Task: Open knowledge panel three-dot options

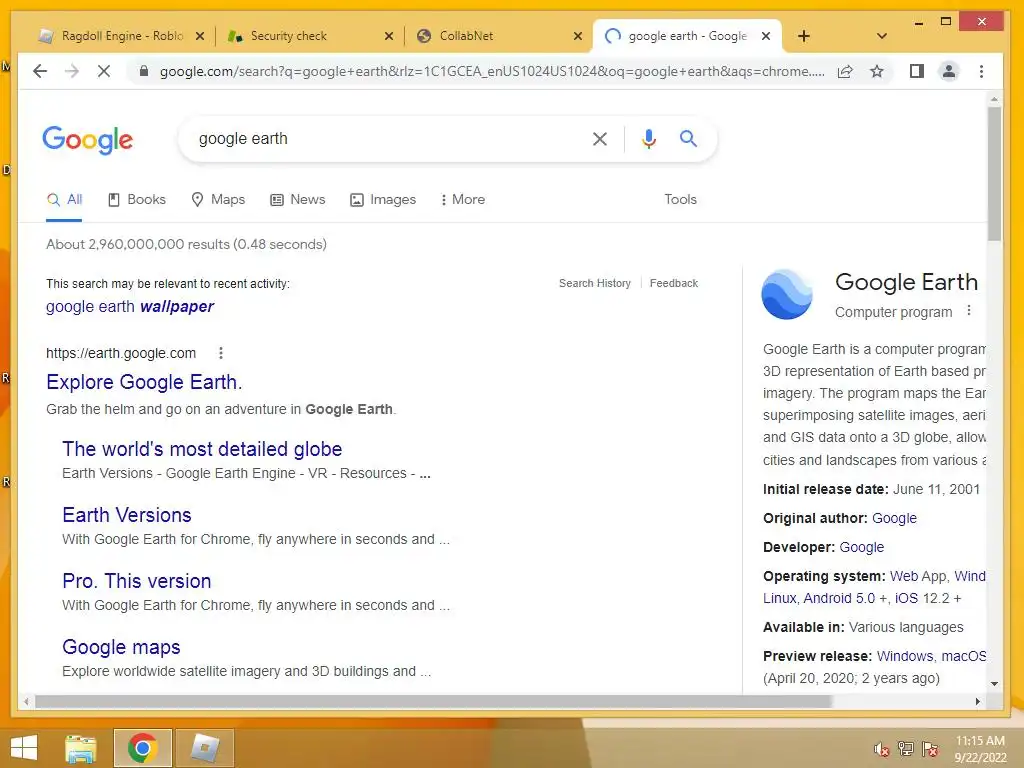Action: click(x=969, y=312)
